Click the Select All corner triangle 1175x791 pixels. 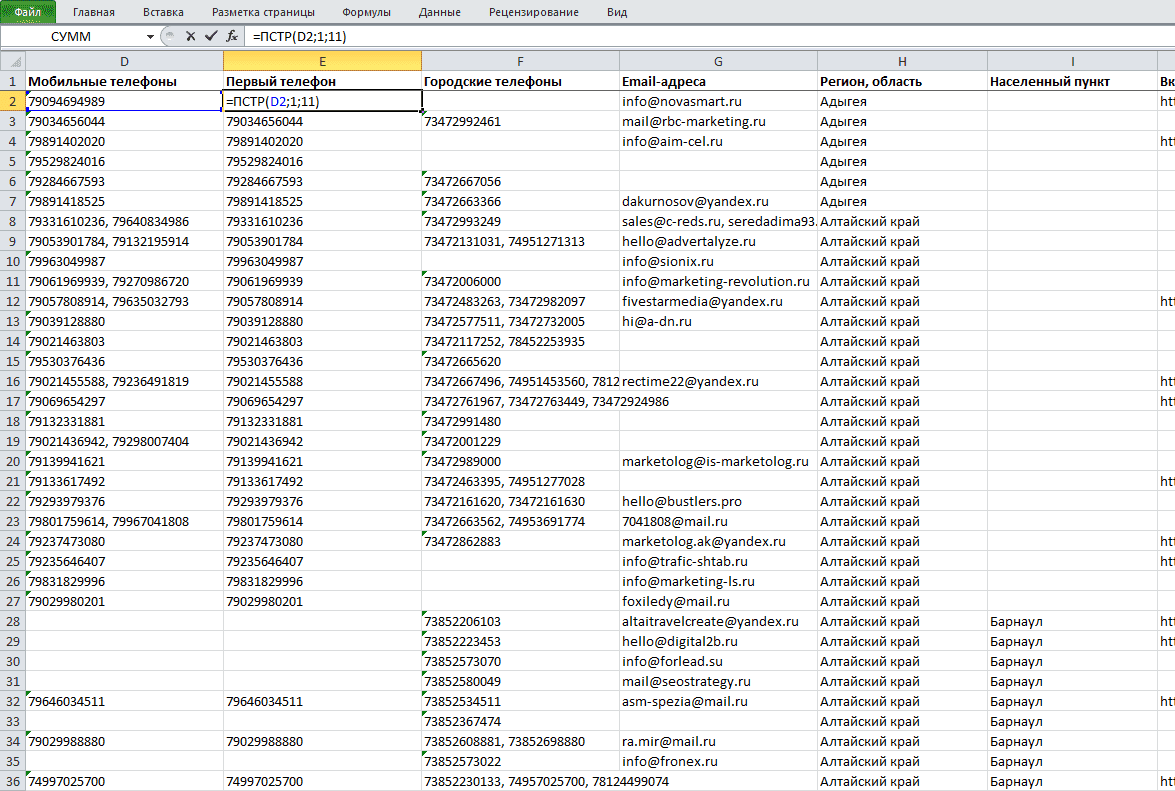pos(13,61)
